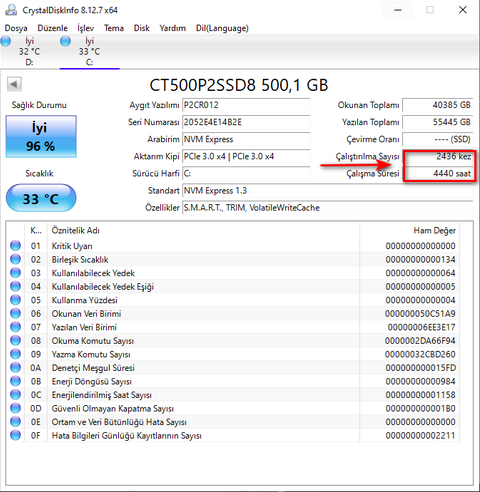
Task: Click the Aygıt Yazılımı field P2CR012
Action: coord(246,105)
